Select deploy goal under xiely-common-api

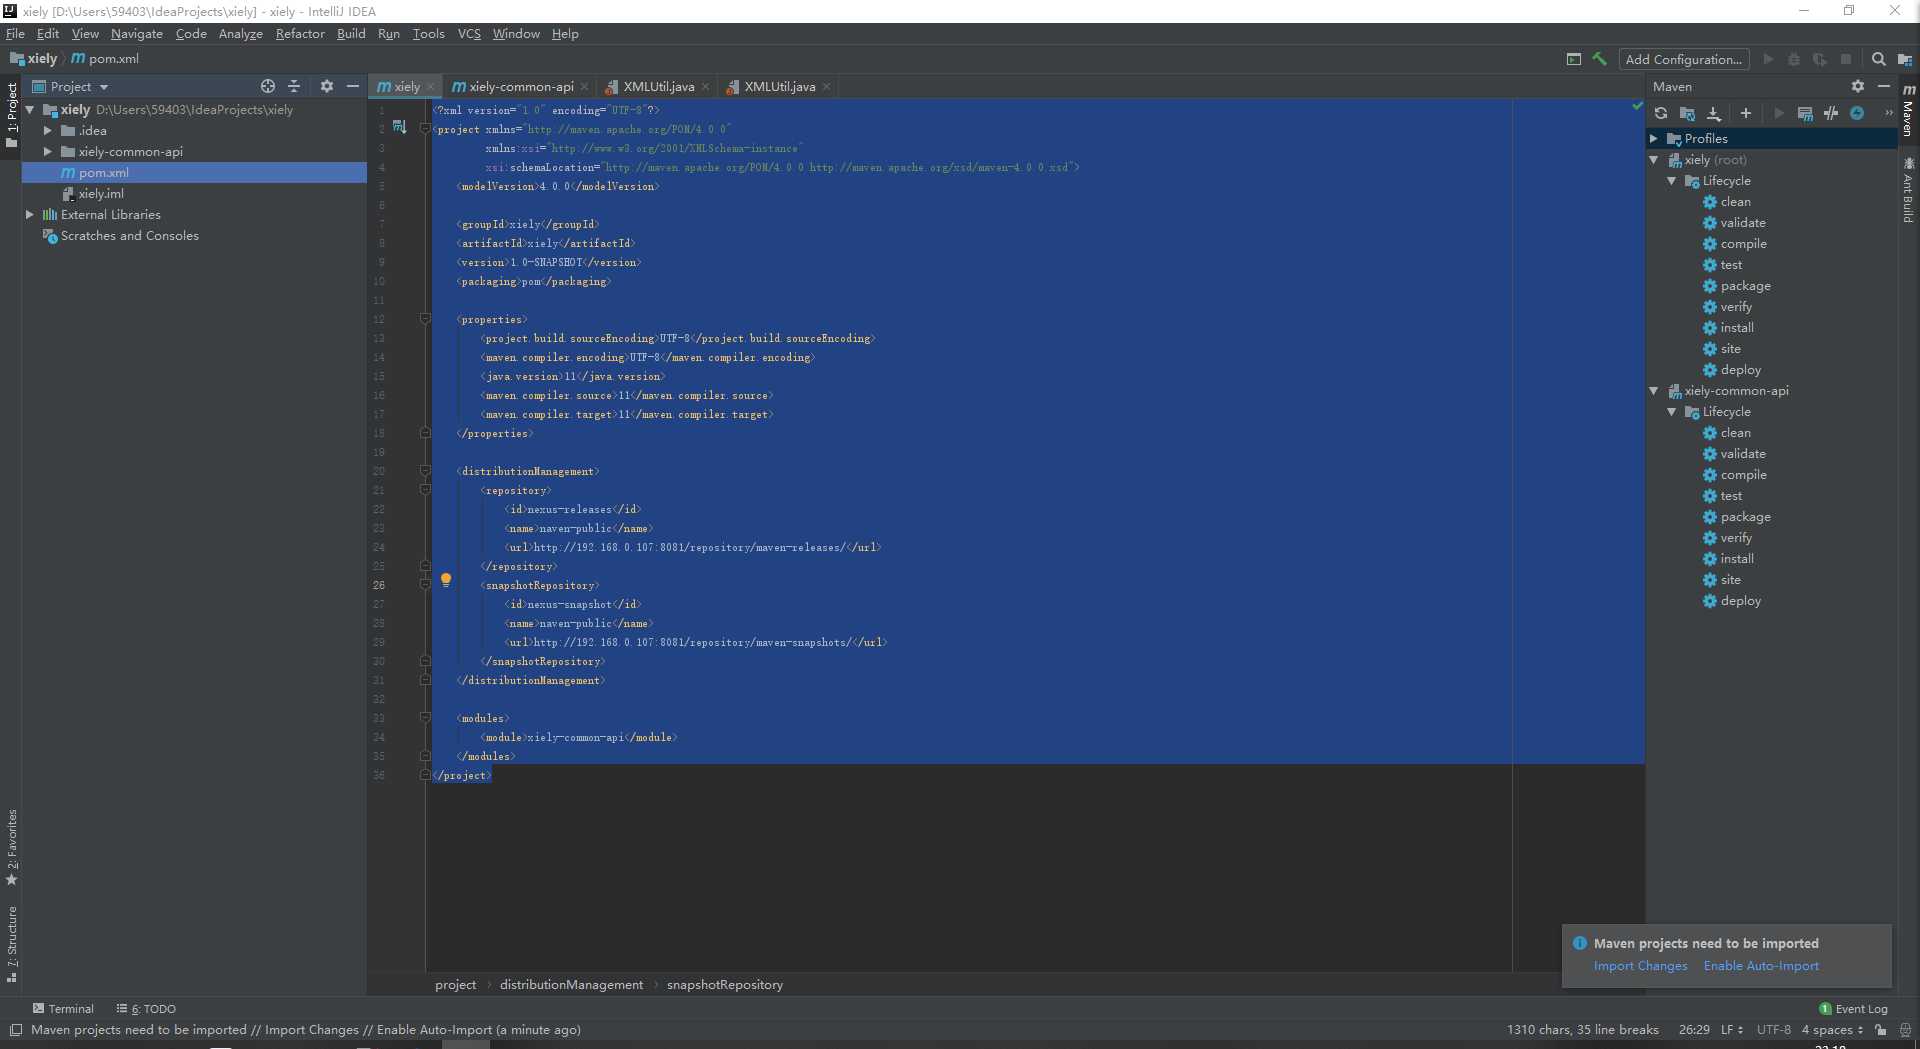click(1740, 600)
